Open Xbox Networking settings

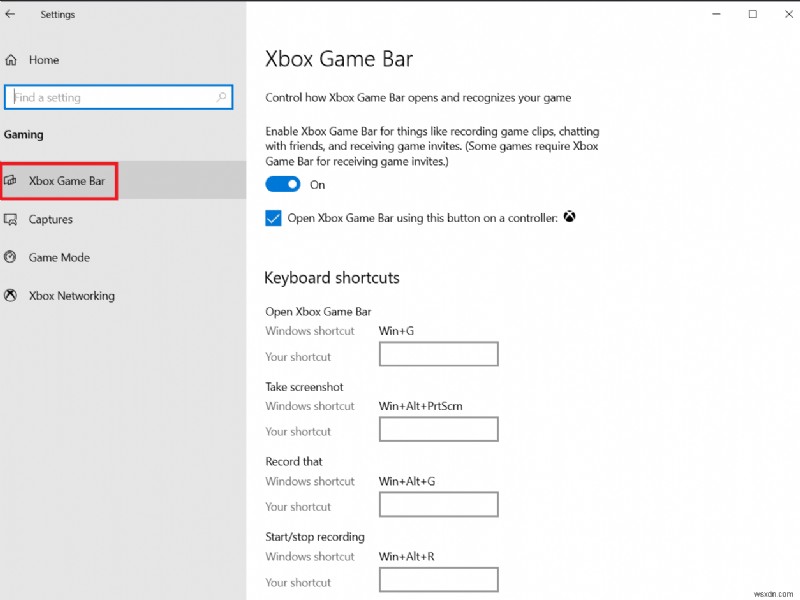71,295
